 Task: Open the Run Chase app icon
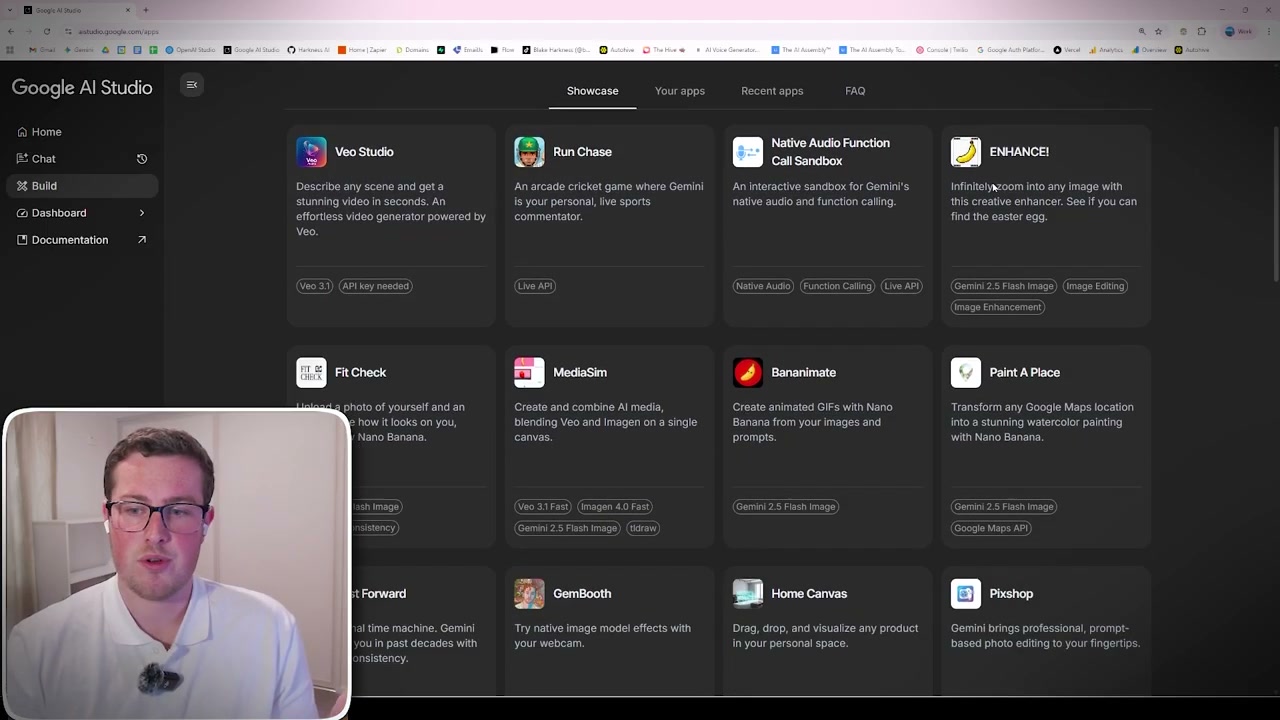click(x=529, y=152)
